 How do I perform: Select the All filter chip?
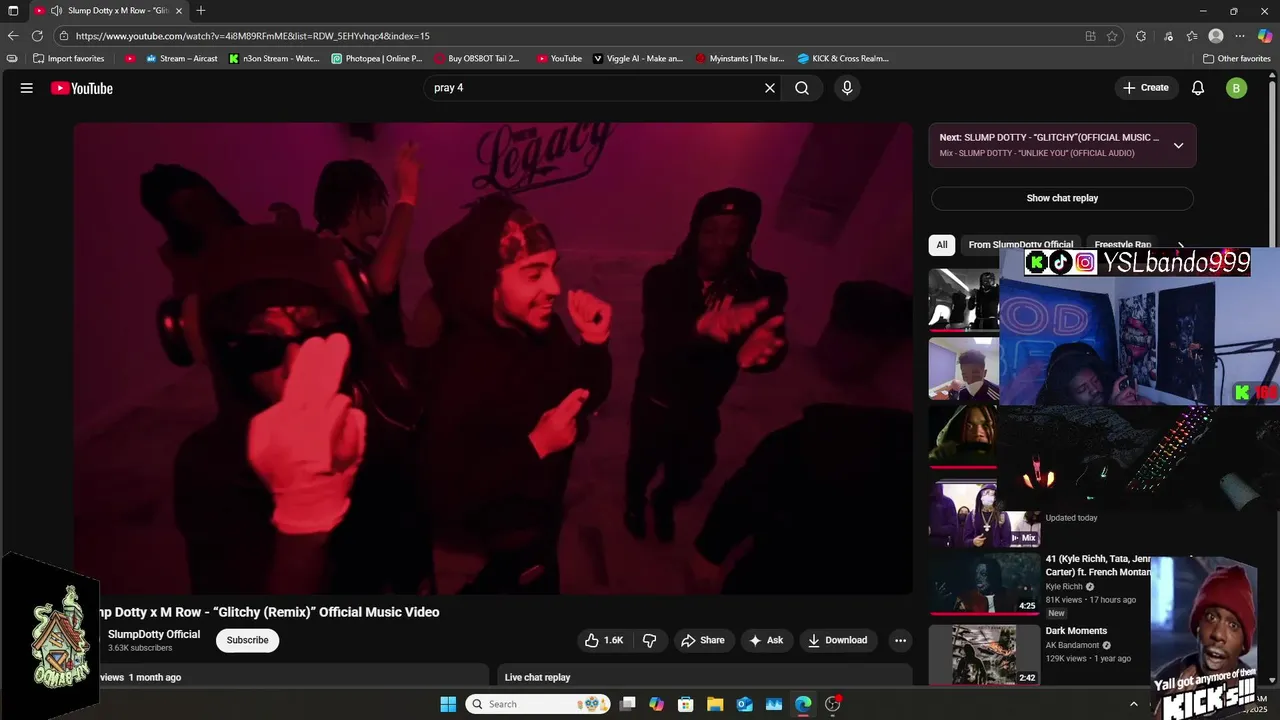point(941,244)
